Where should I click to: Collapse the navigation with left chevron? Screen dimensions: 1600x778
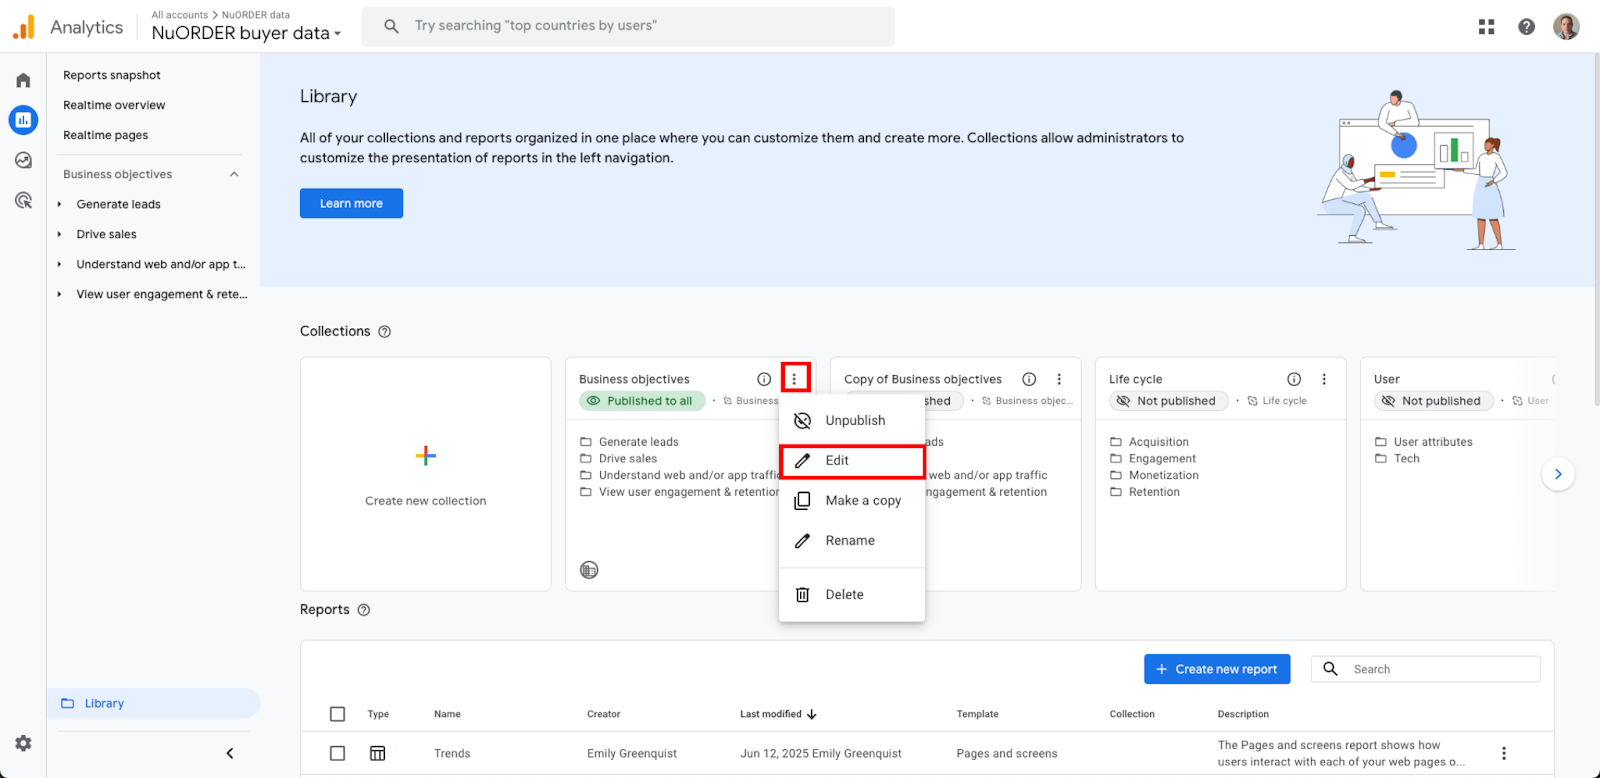230,753
